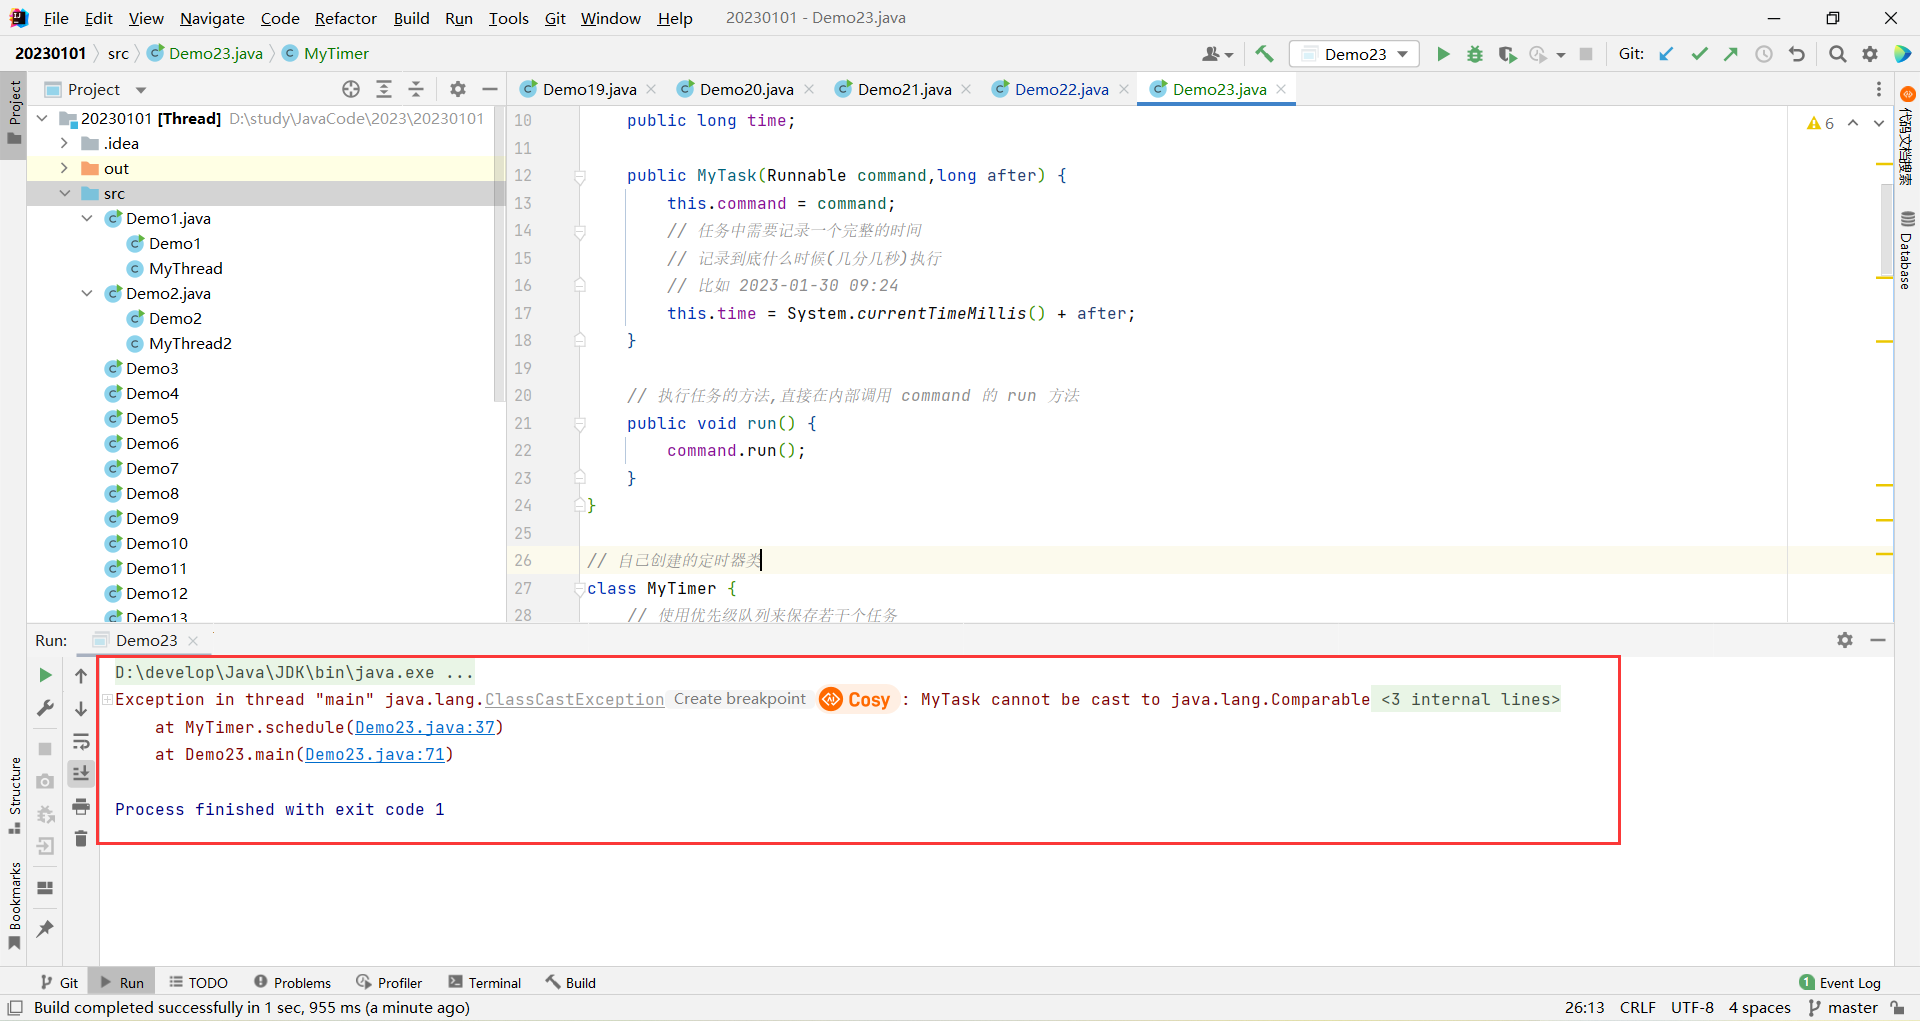Toggle scroll to end in console
Image resolution: width=1920 pixels, height=1021 pixels.
click(81, 773)
